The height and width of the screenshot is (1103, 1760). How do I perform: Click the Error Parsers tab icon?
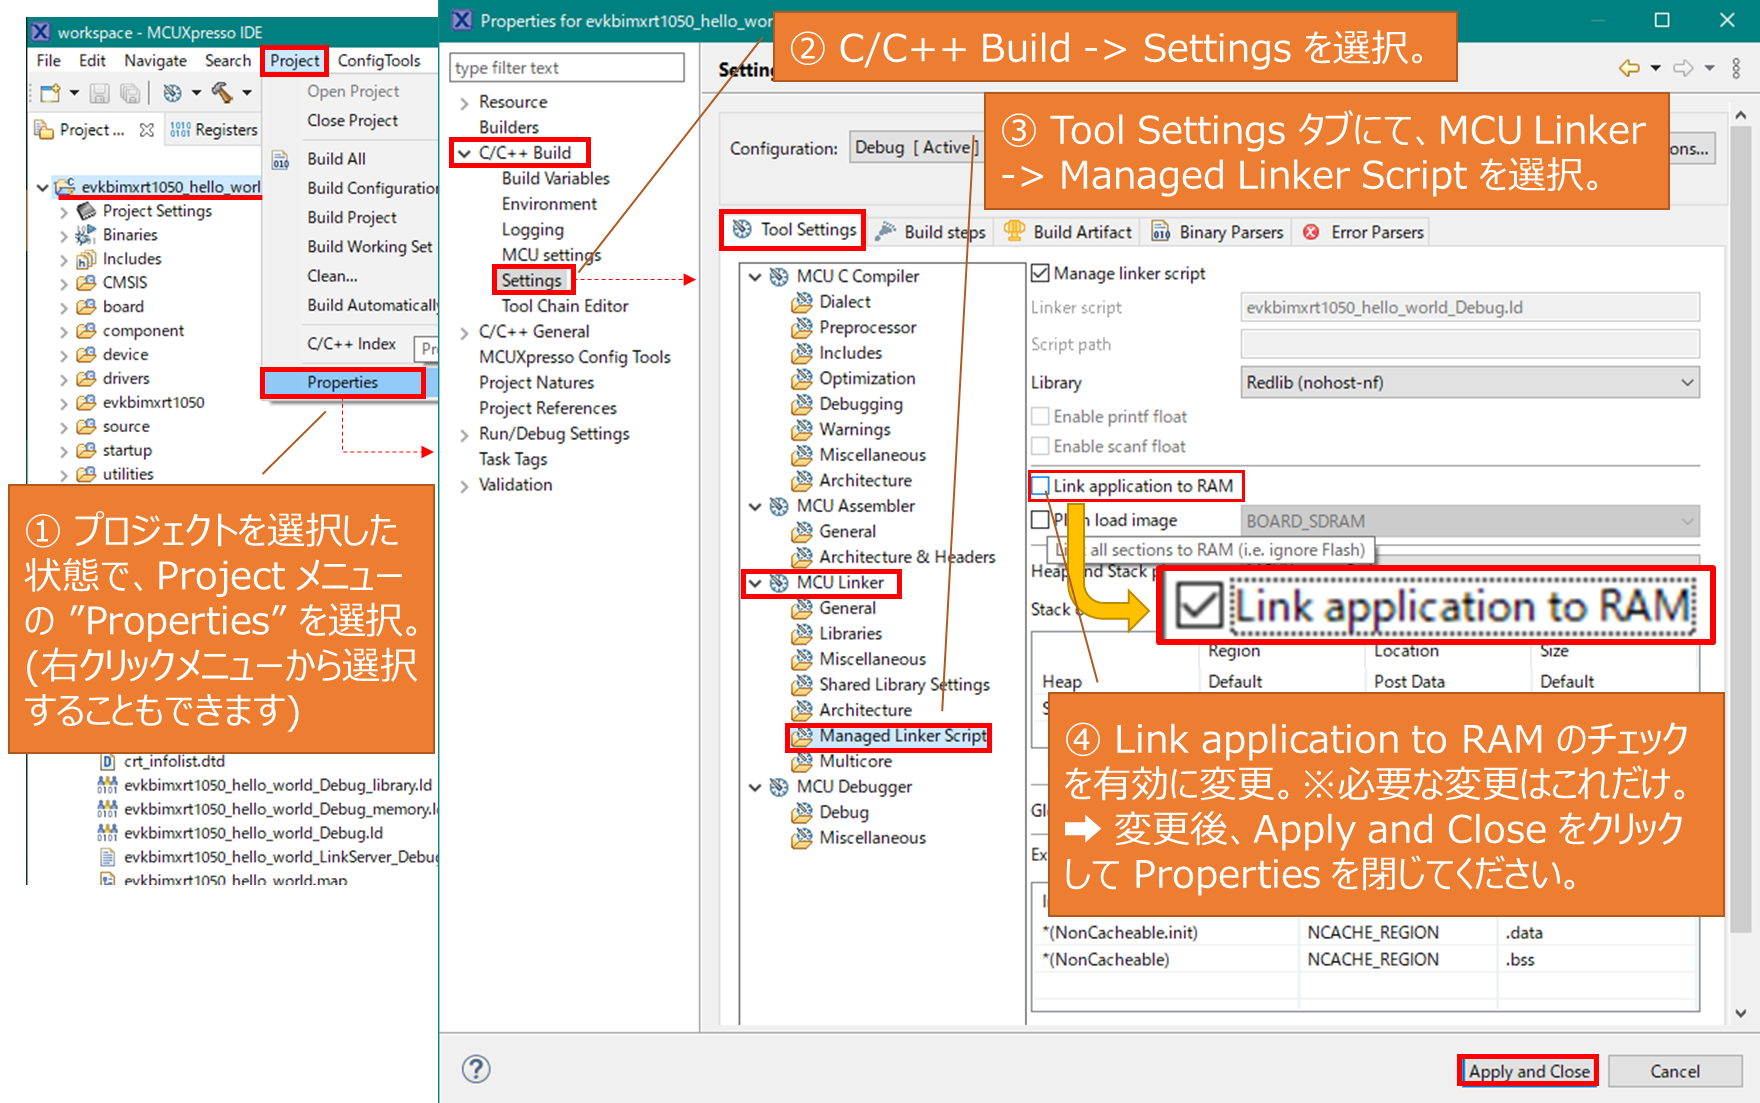tap(1311, 232)
